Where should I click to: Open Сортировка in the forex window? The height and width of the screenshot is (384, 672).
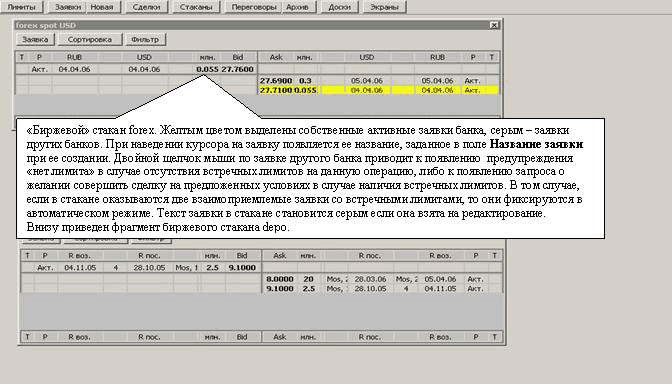point(90,39)
